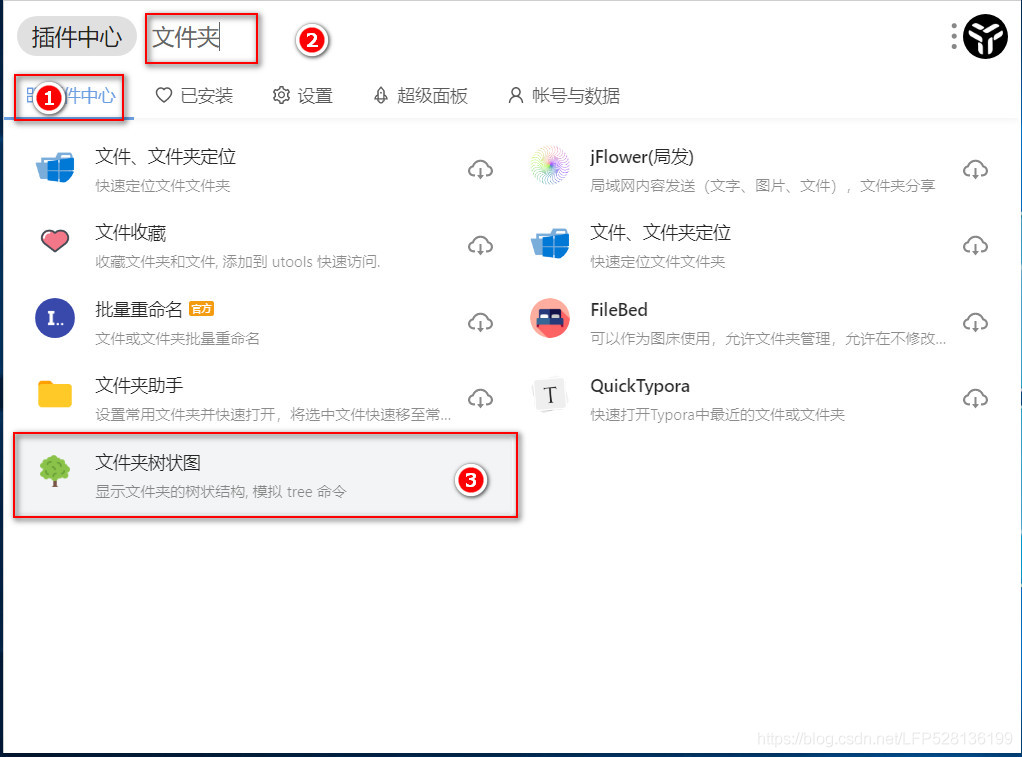Click the 文件夹树状图 tree icon

click(x=55, y=470)
